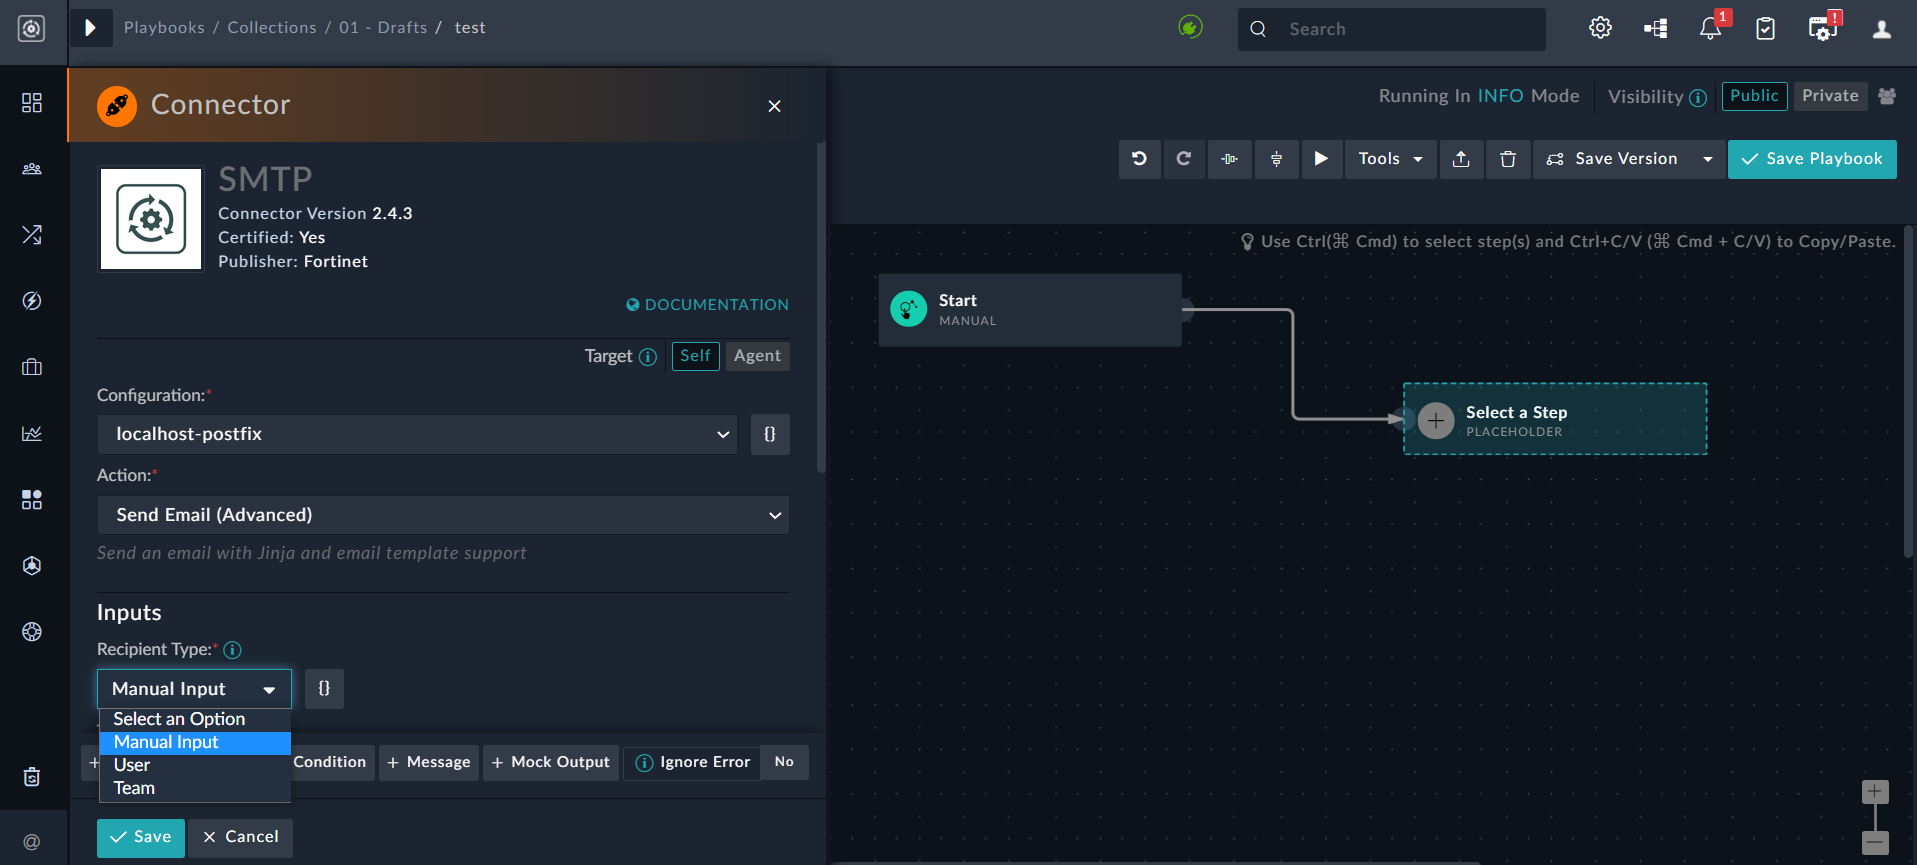Click the Save Playbook button
The image size is (1917, 865).
(x=1812, y=159)
